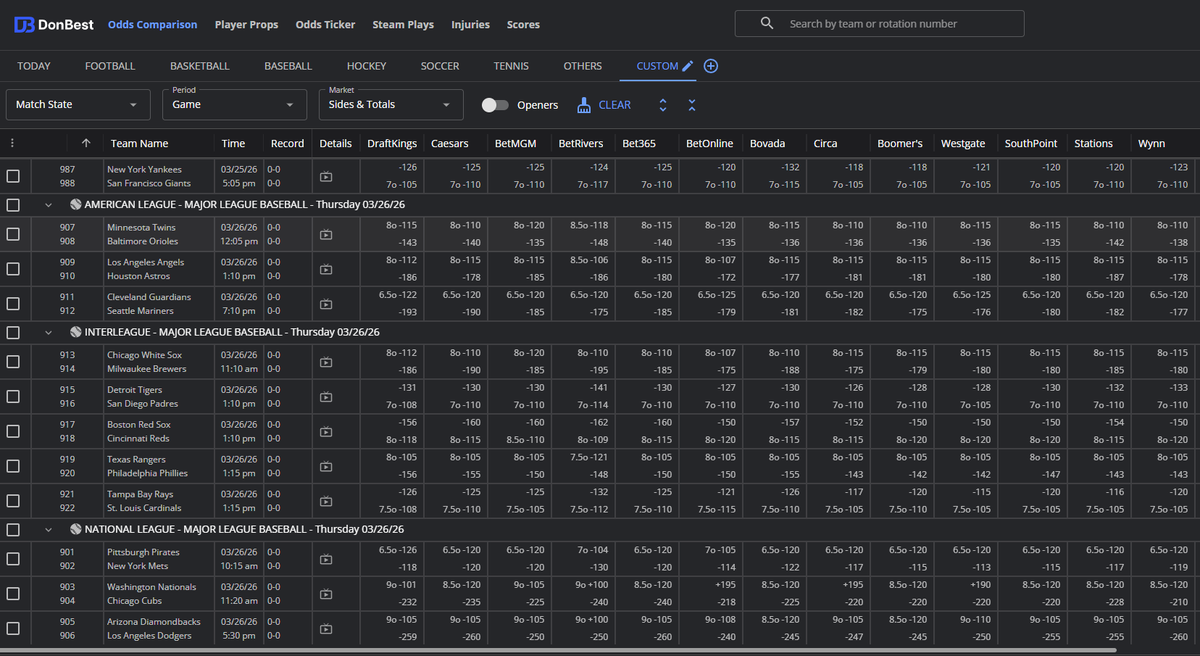Open details icon for Guardians-Mariners game
The image size is (1200, 656).
coord(326,304)
